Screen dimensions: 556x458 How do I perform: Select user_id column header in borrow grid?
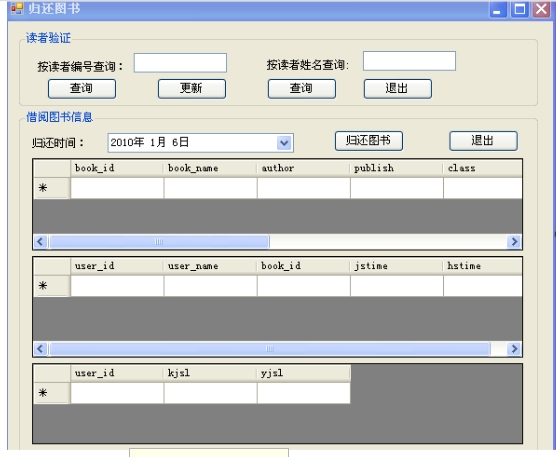point(117,266)
